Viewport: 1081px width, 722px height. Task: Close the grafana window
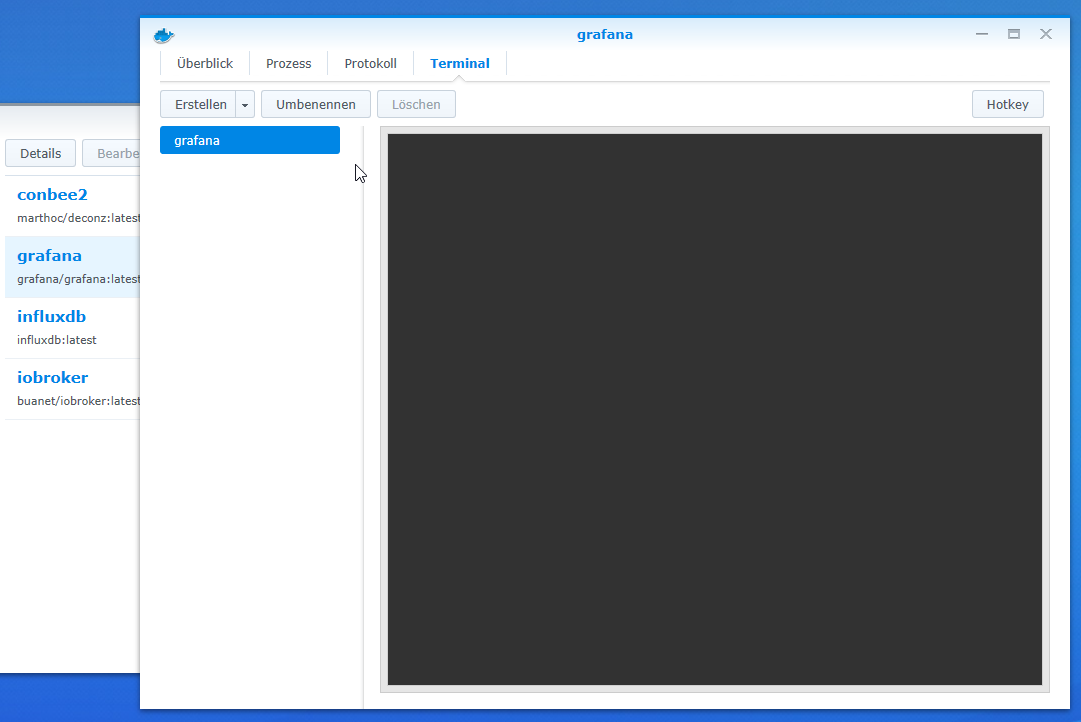1046,34
